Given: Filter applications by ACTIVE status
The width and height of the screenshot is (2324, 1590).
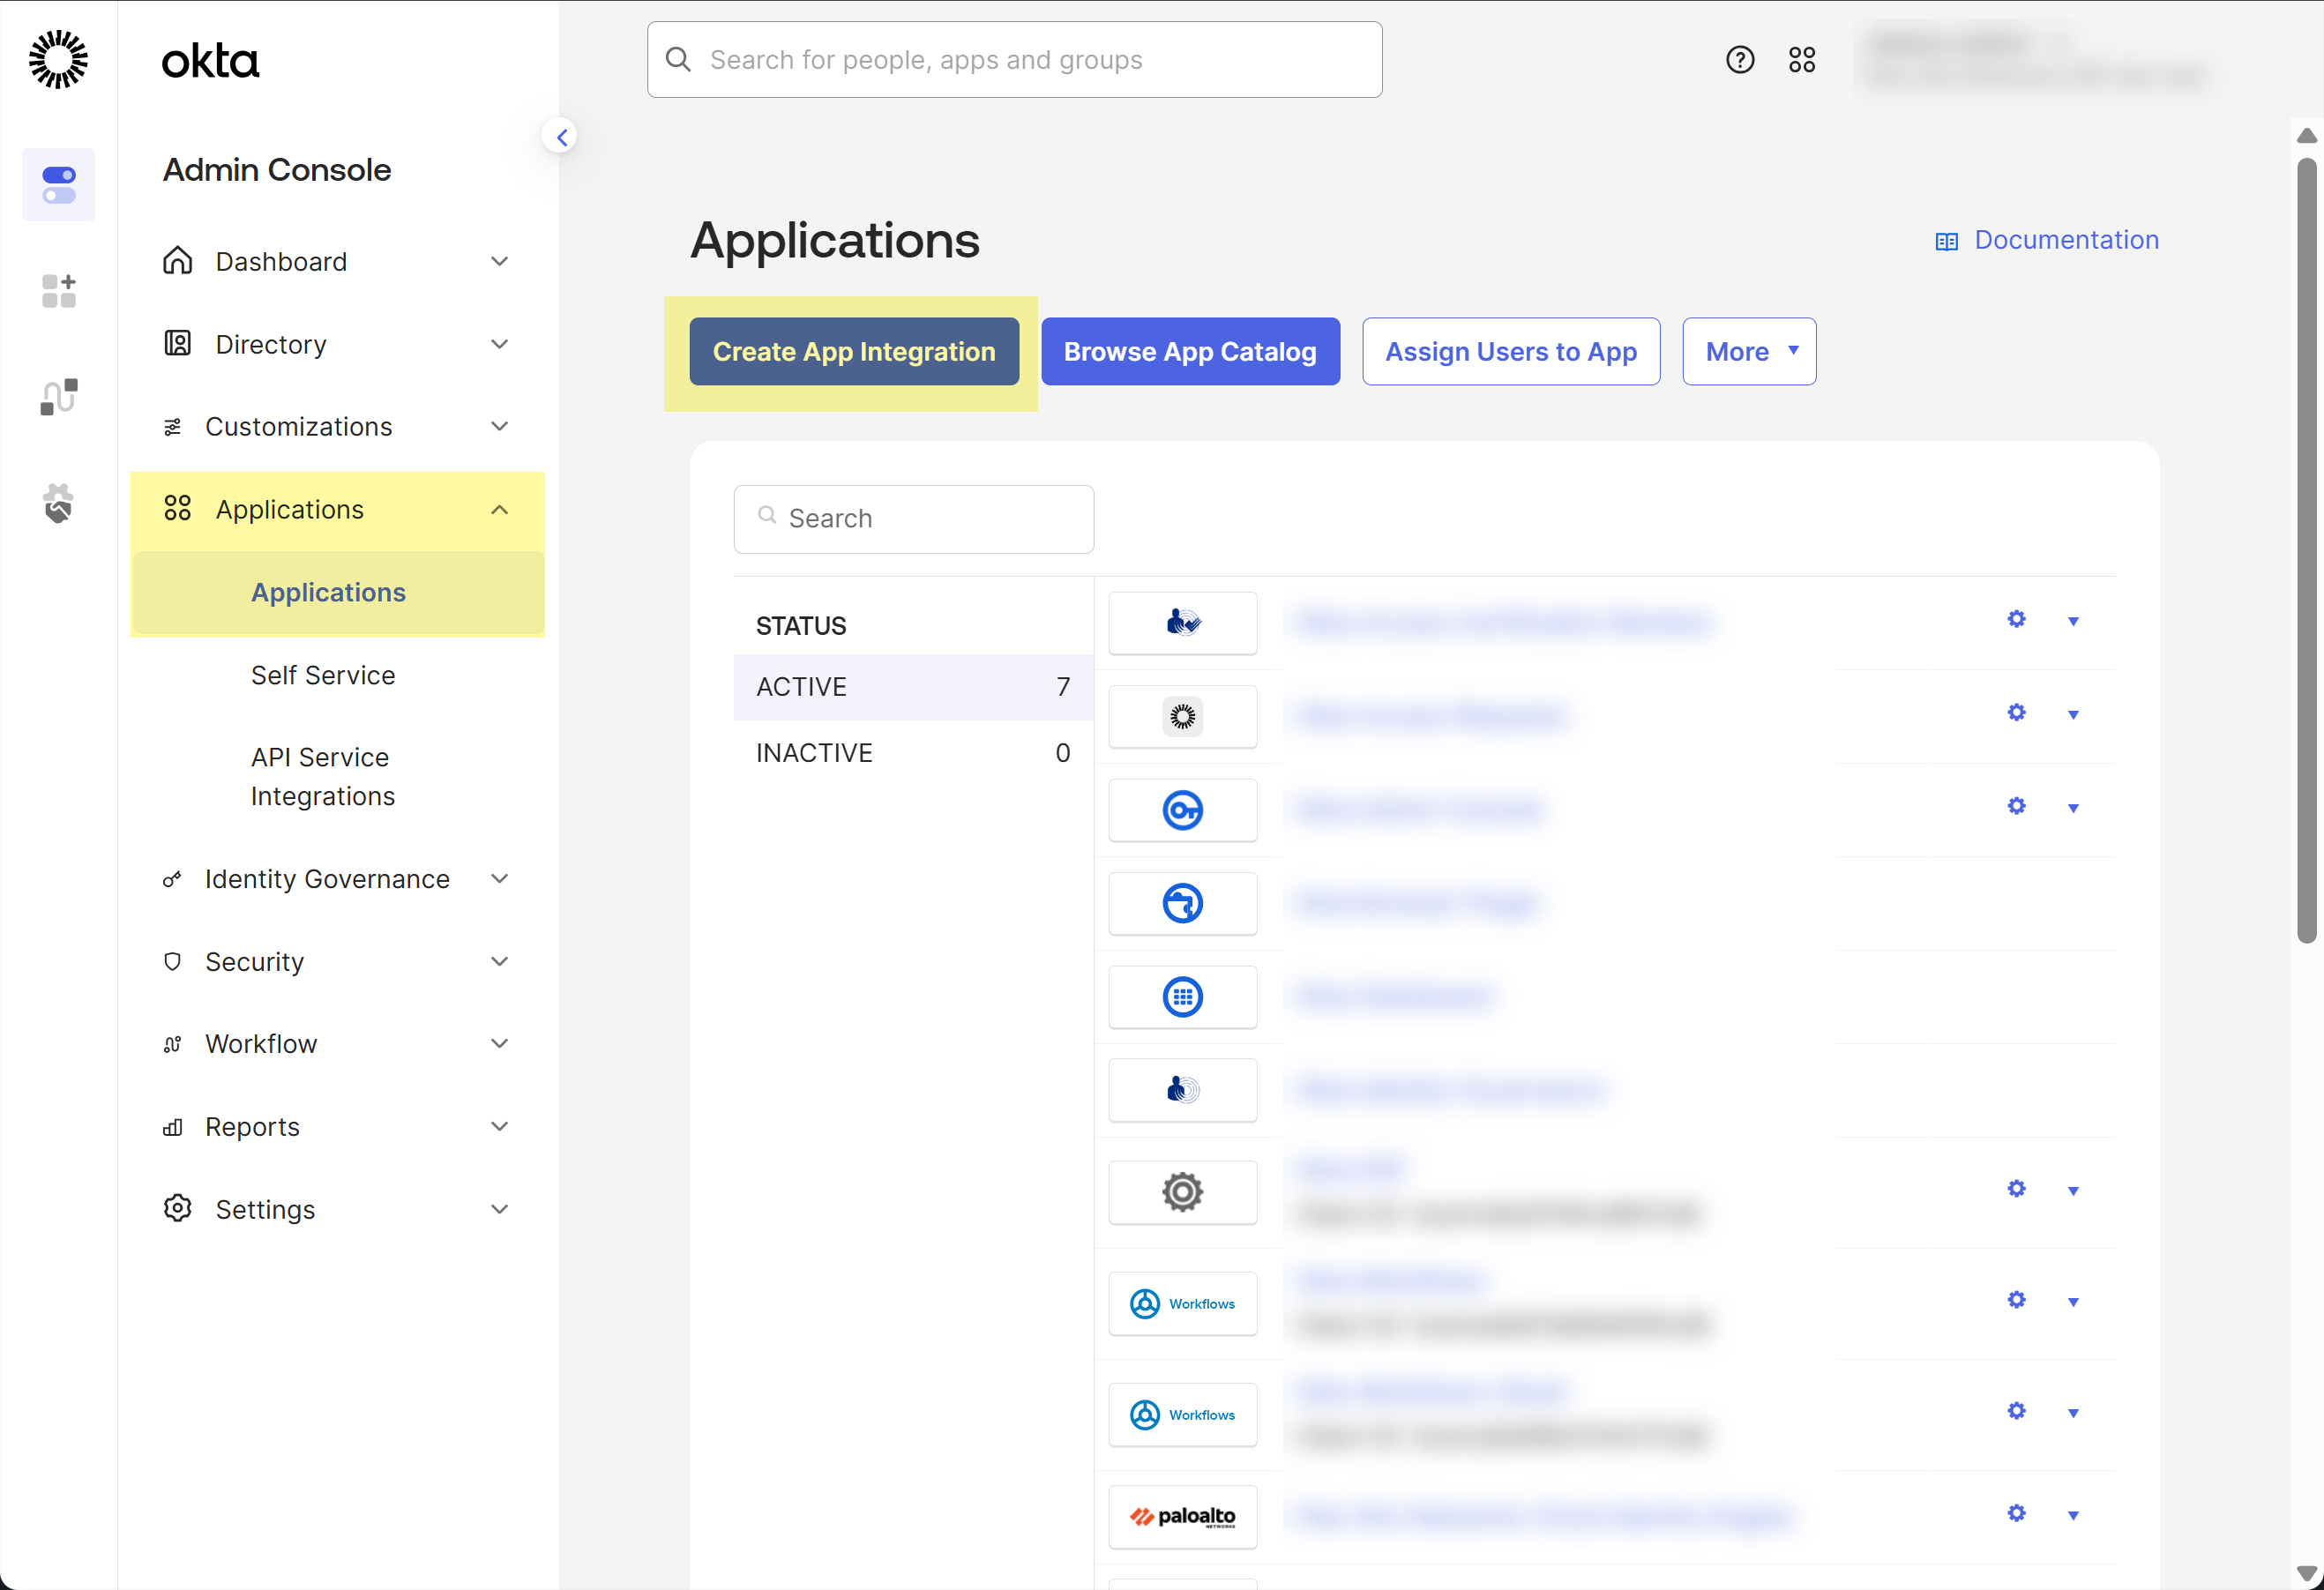Looking at the screenshot, I should 912,687.
